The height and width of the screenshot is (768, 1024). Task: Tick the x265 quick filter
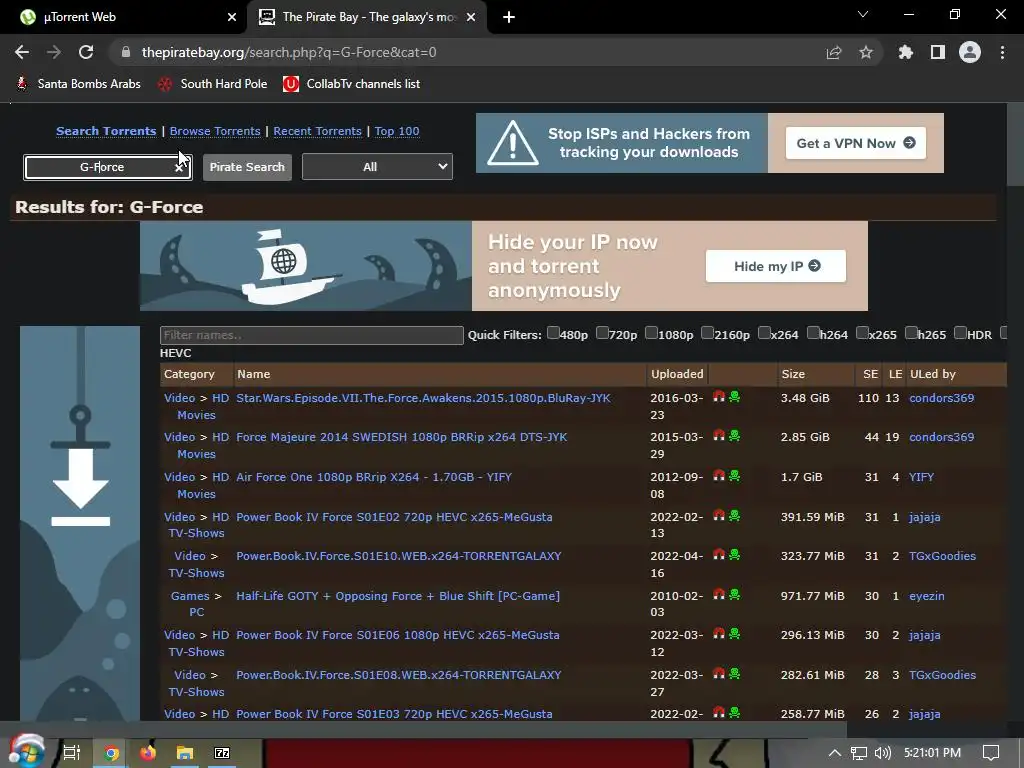tap(862, 333)
